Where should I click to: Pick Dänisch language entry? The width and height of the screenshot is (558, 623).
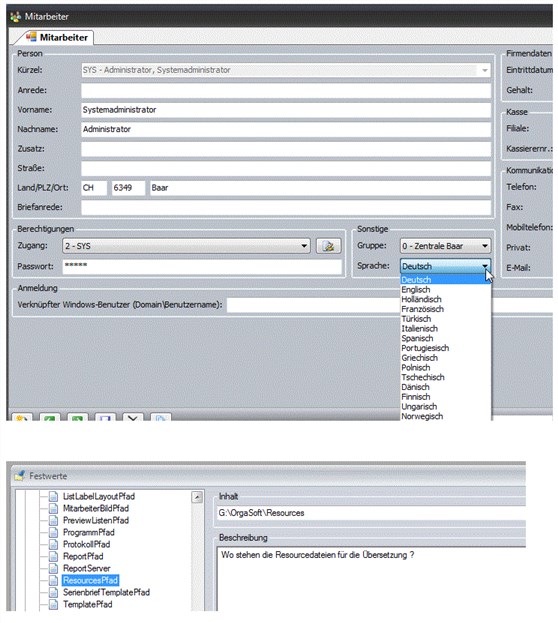tap(446, 387)
